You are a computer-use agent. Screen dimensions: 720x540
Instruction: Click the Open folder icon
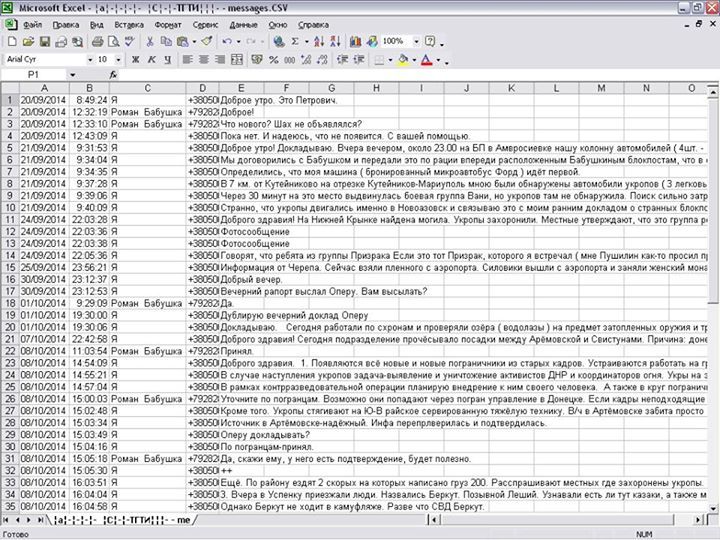(x=28, y=42)
